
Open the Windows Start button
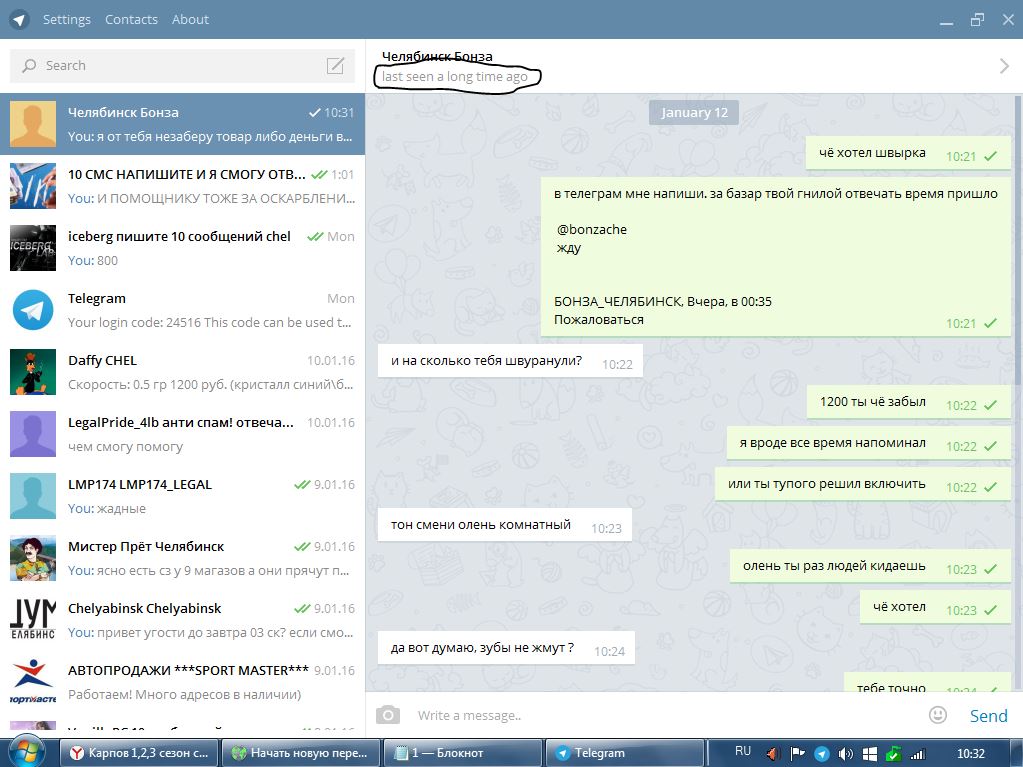26,753
